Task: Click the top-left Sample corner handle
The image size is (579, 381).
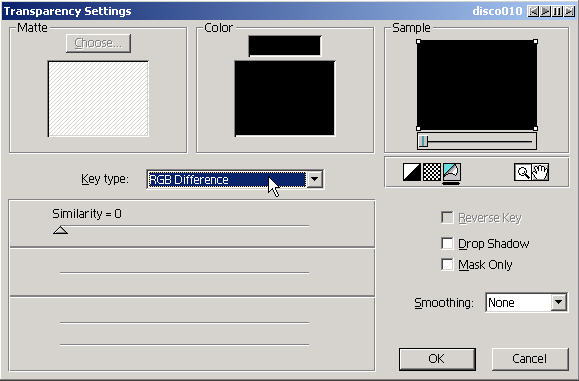Action: pyautogui.click(x=418, y=41)
